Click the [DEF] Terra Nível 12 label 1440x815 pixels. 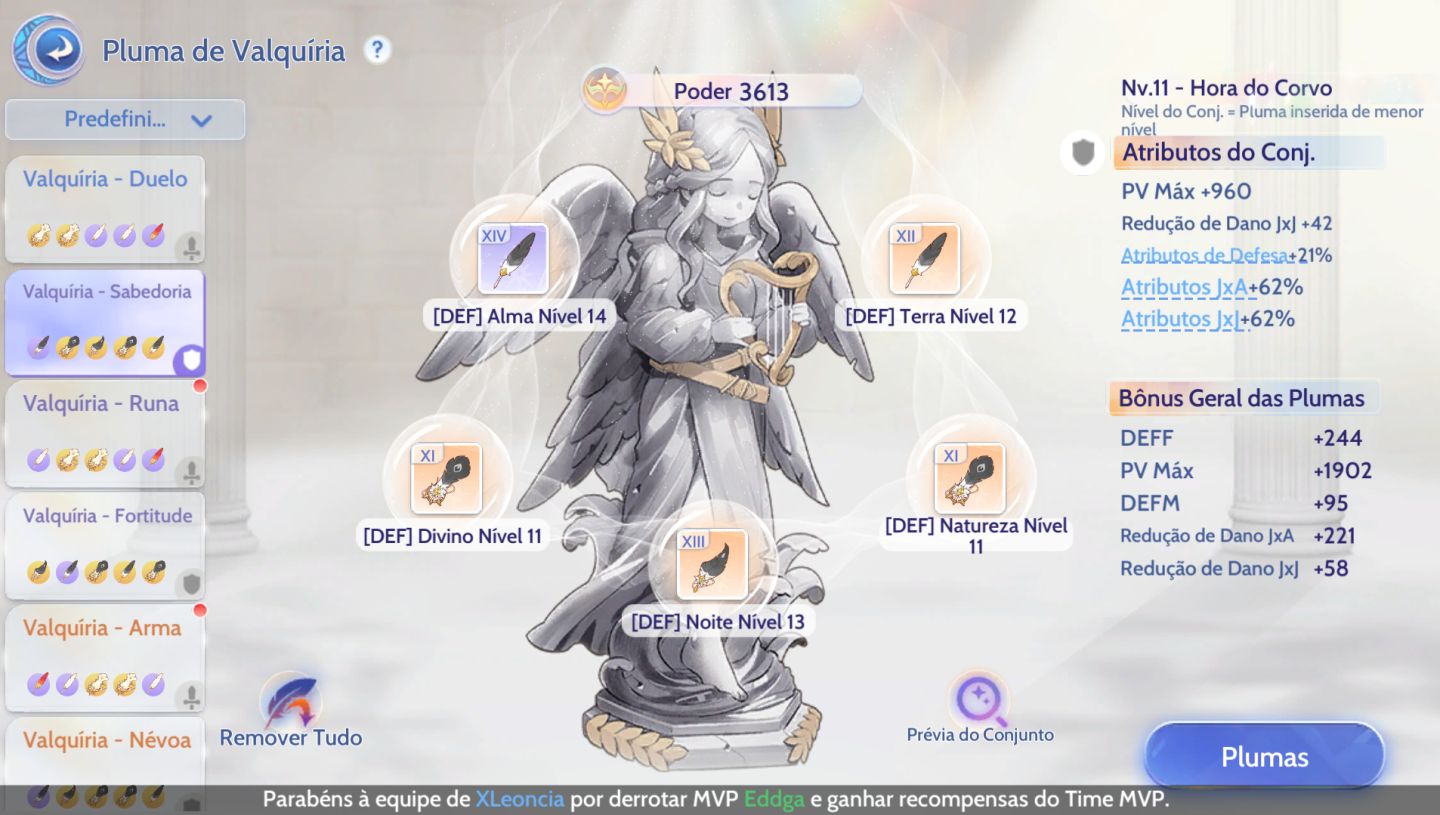tap(930, 316)
